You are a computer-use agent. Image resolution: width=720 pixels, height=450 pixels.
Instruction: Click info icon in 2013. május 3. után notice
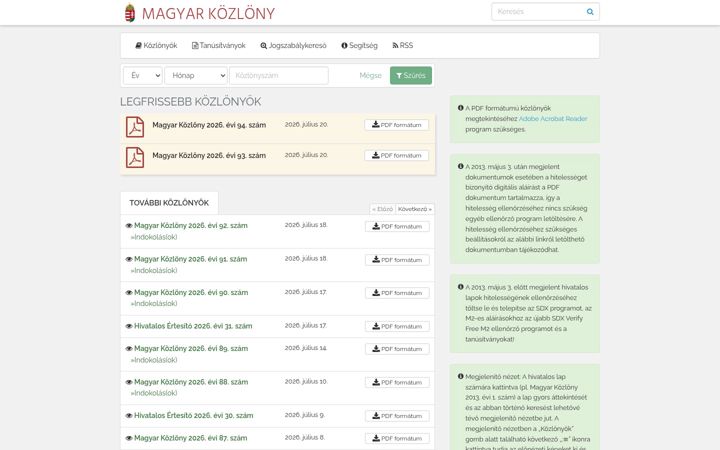pyautogui.click(x=461, y=166)
